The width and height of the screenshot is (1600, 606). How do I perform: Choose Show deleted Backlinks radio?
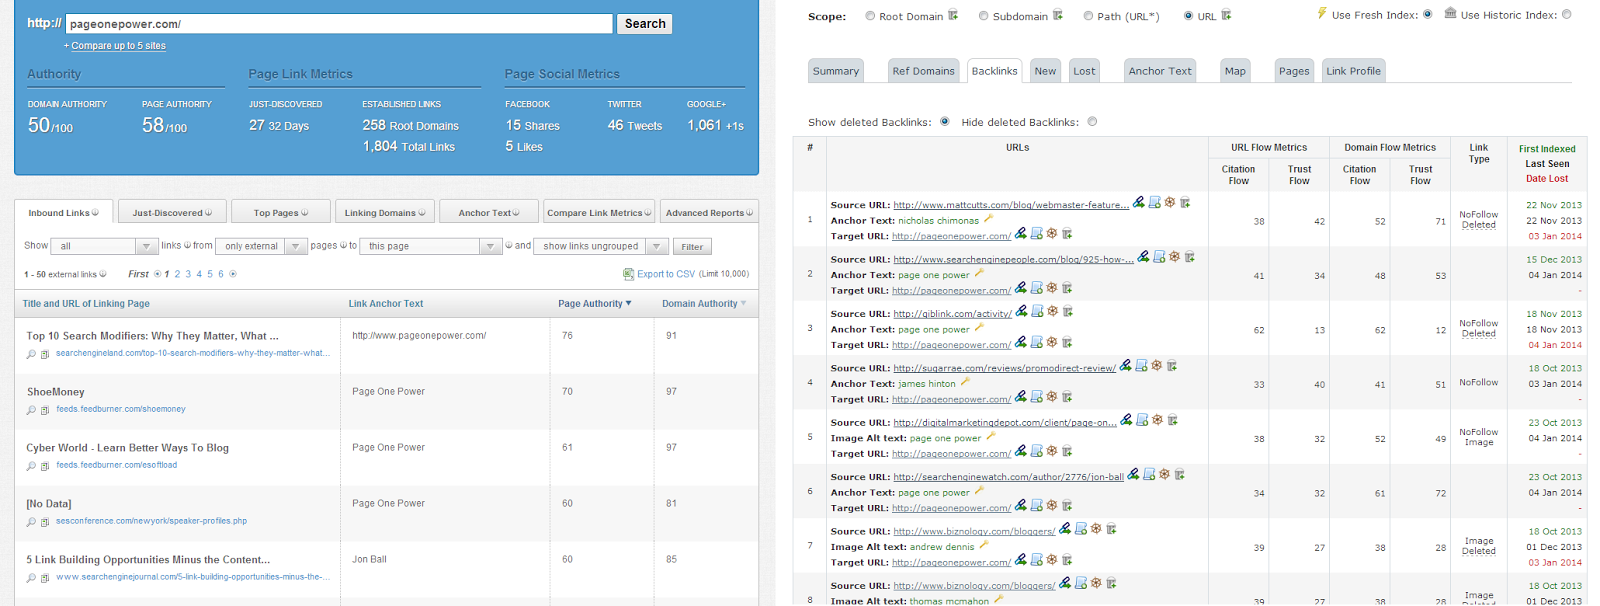click(x=944, y=122)
